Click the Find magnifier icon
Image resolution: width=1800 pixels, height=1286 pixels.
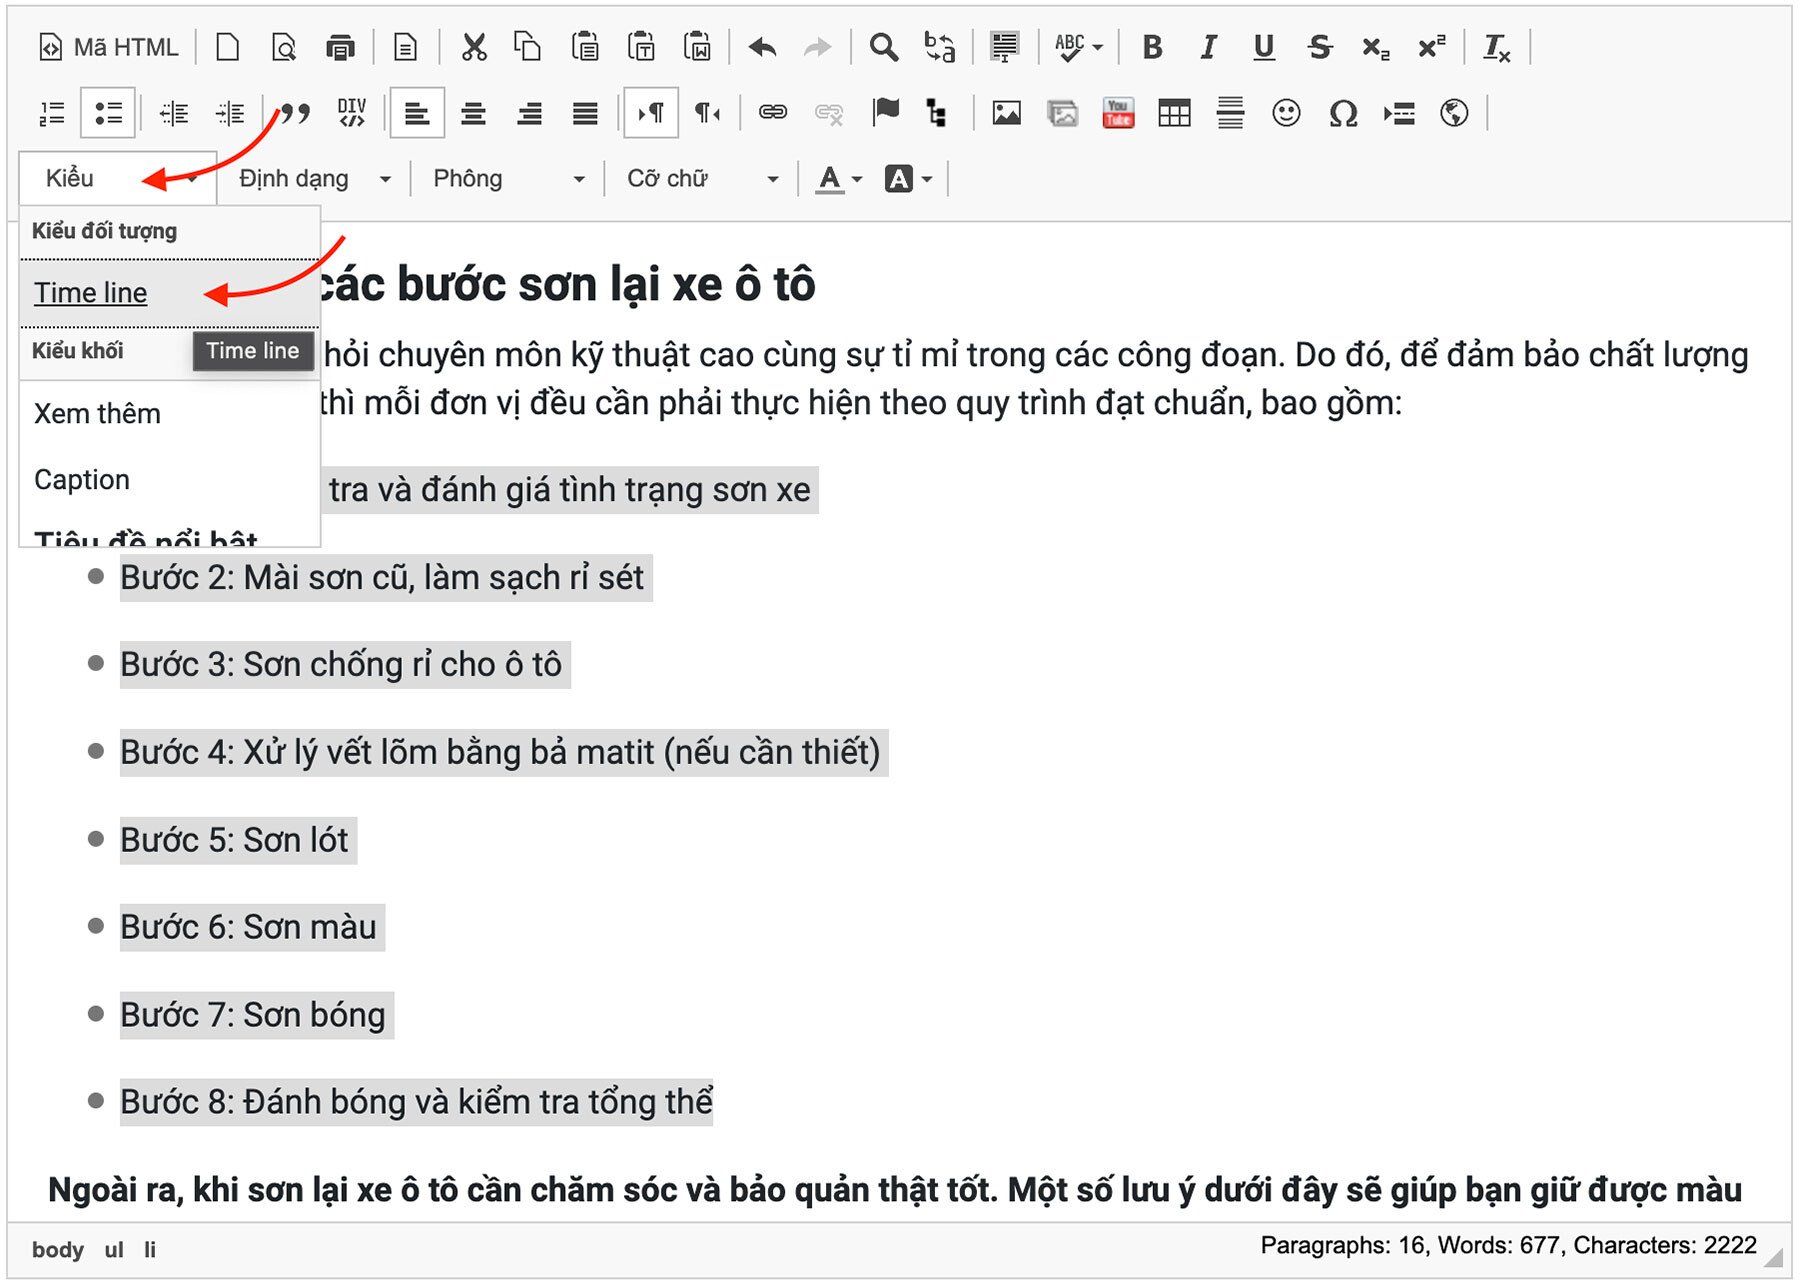coord(883,47)
